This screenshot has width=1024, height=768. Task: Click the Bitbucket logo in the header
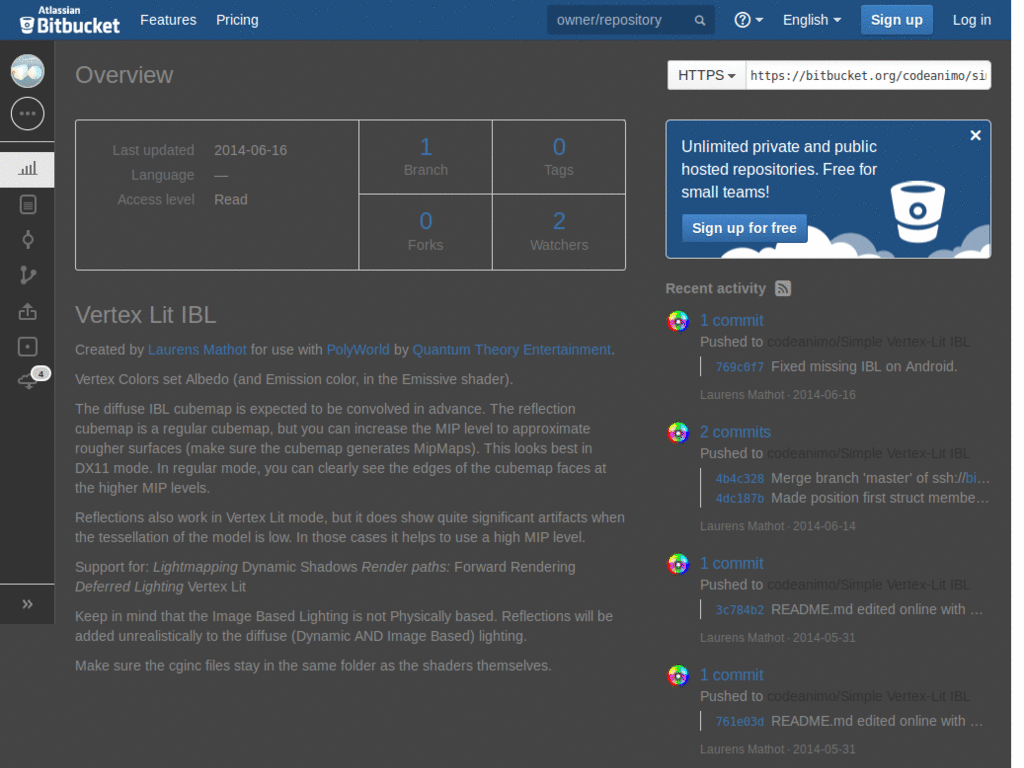click(68, 19)
